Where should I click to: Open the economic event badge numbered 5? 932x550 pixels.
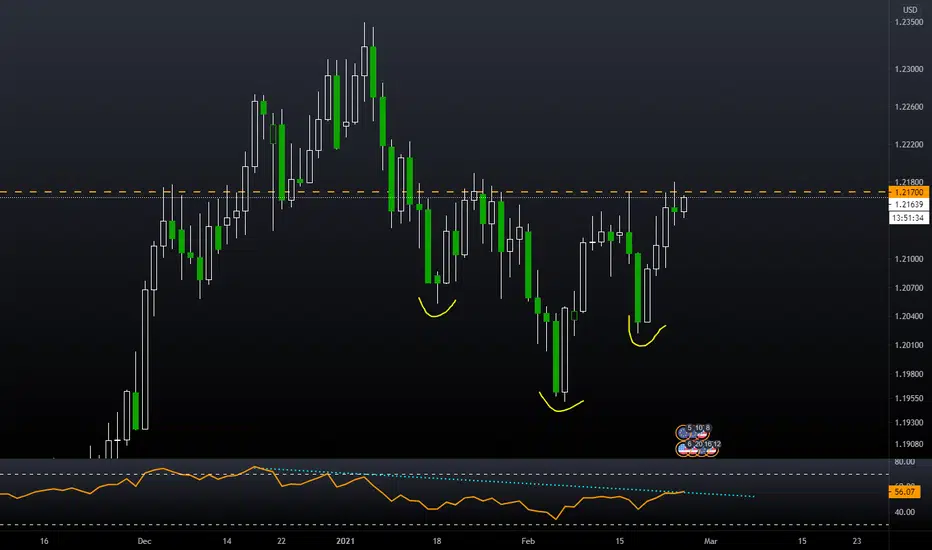point(683,433)
